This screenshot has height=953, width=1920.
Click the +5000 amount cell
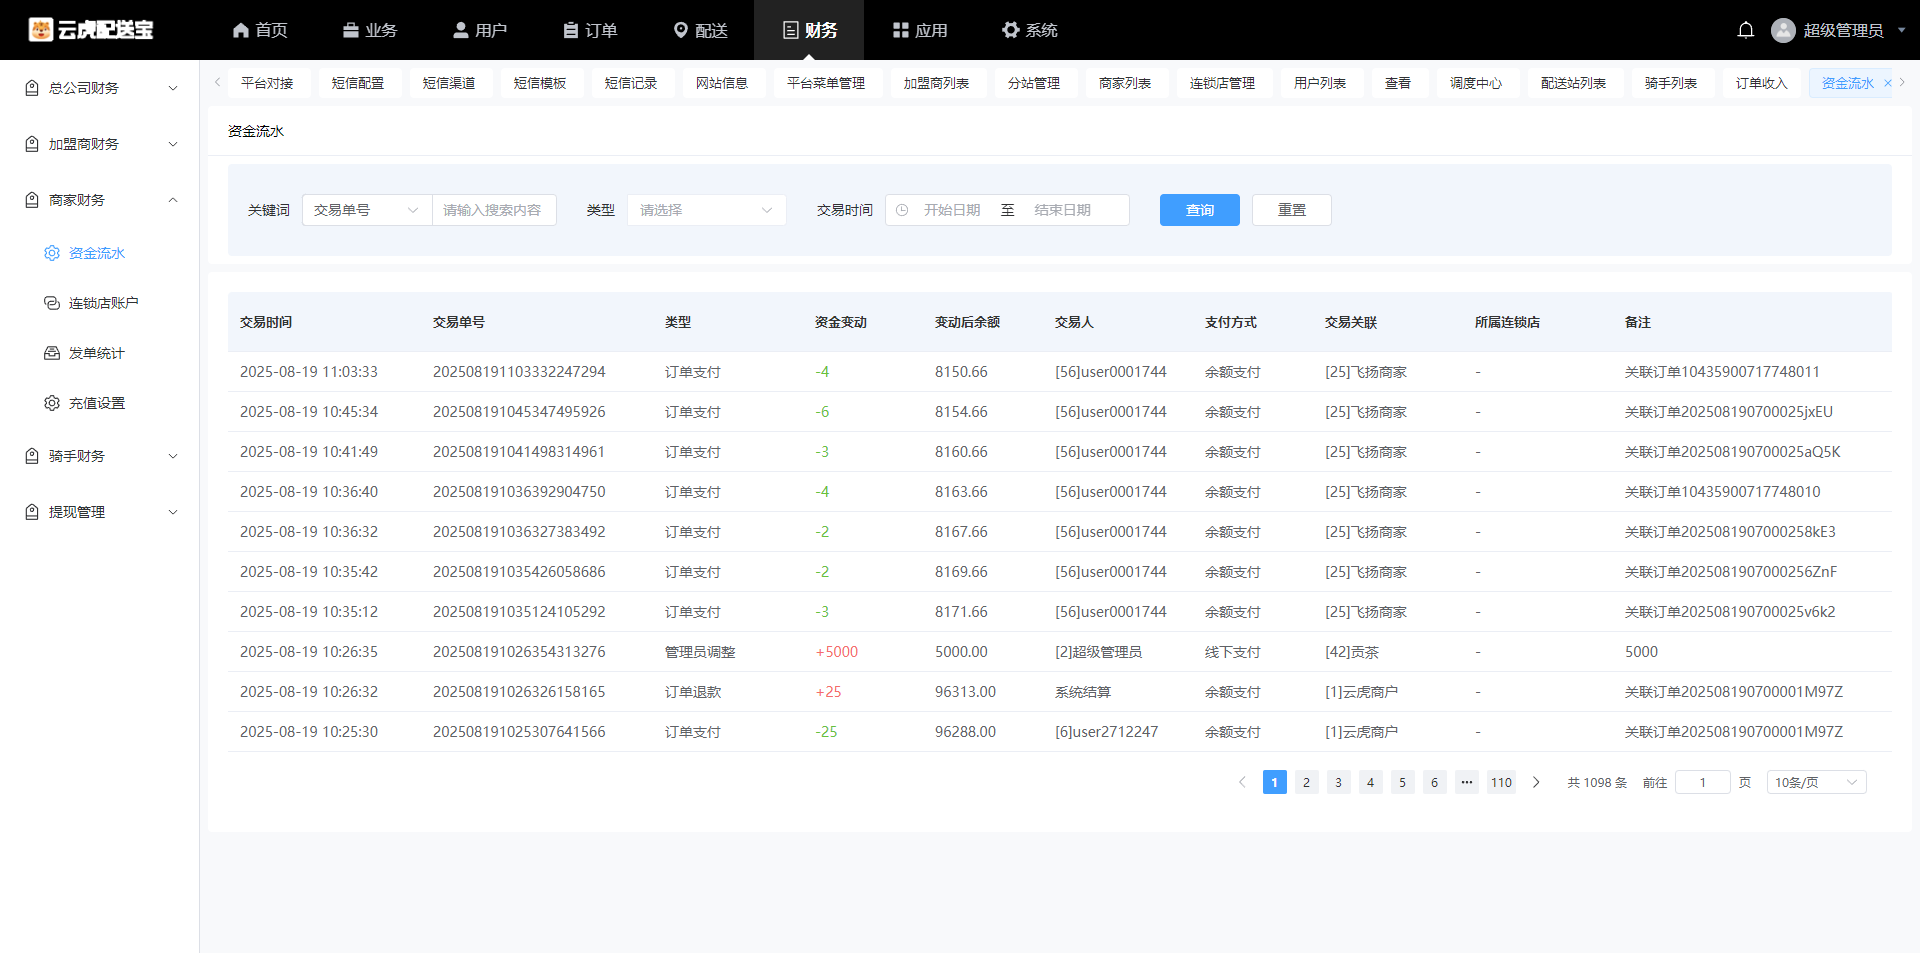[836, 652]
